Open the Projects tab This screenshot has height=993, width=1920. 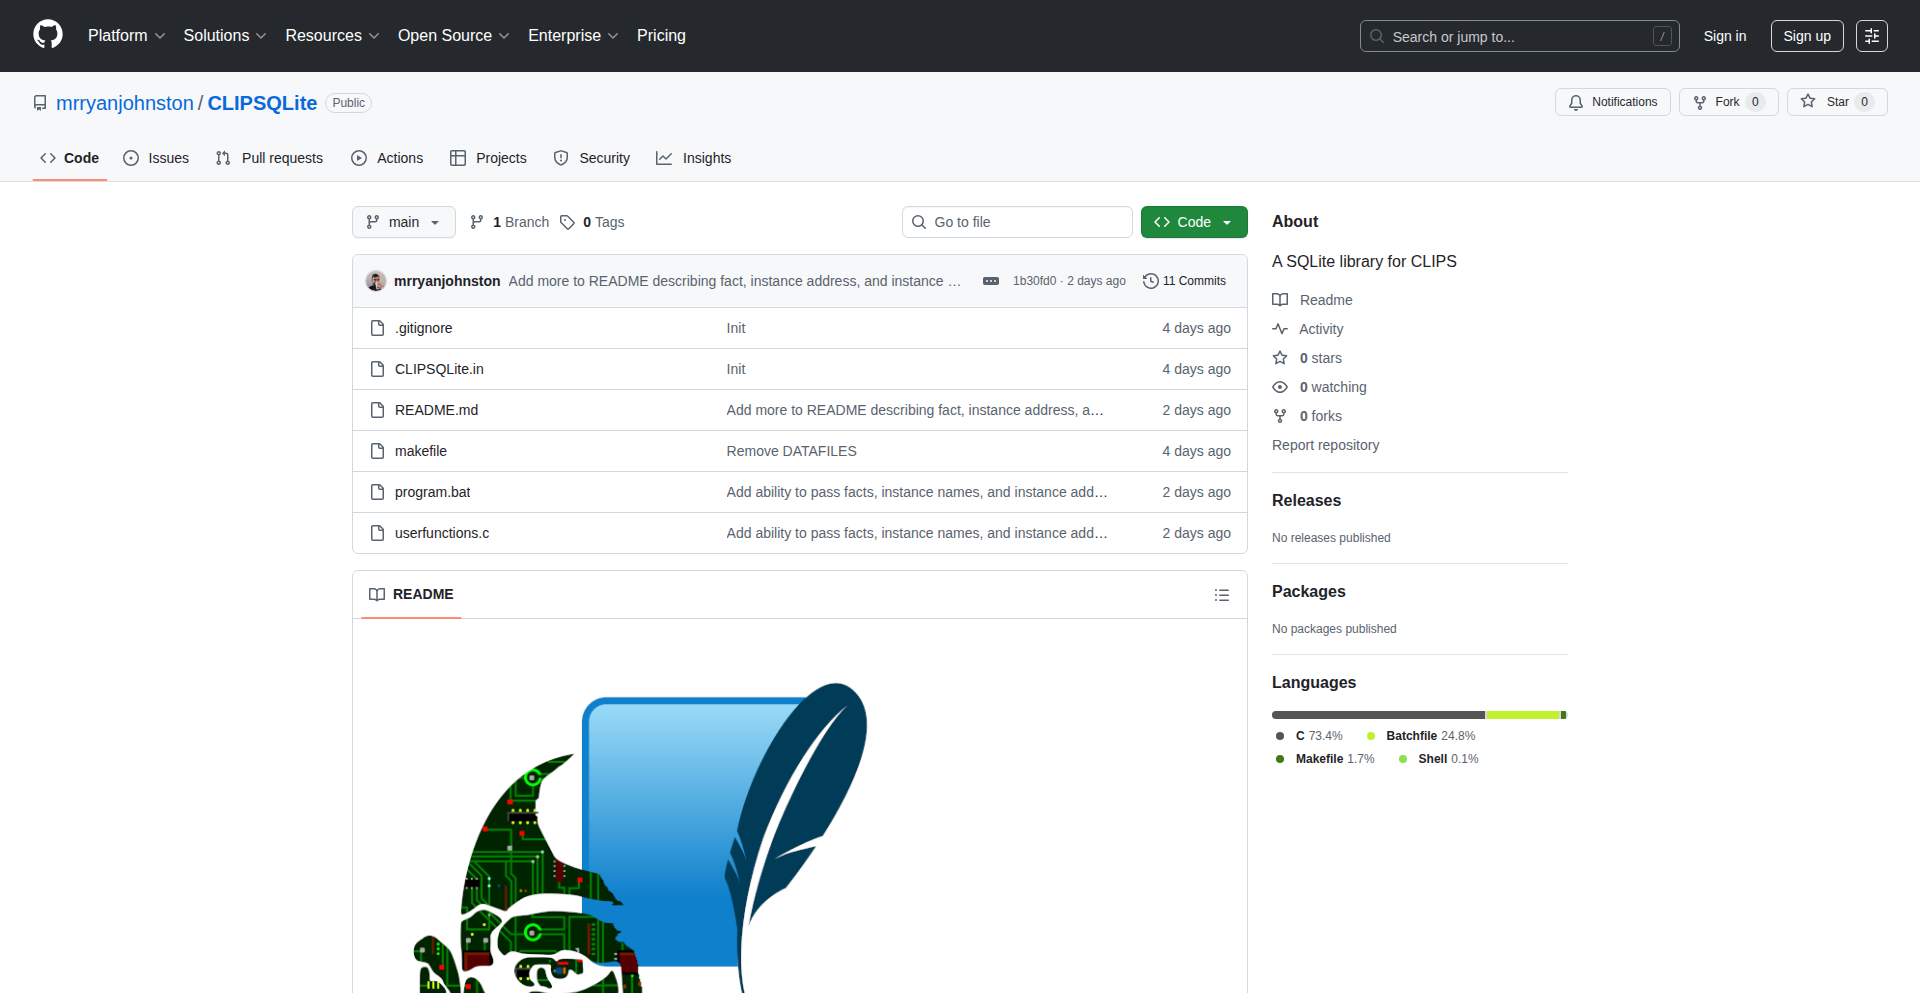point(488,158)
